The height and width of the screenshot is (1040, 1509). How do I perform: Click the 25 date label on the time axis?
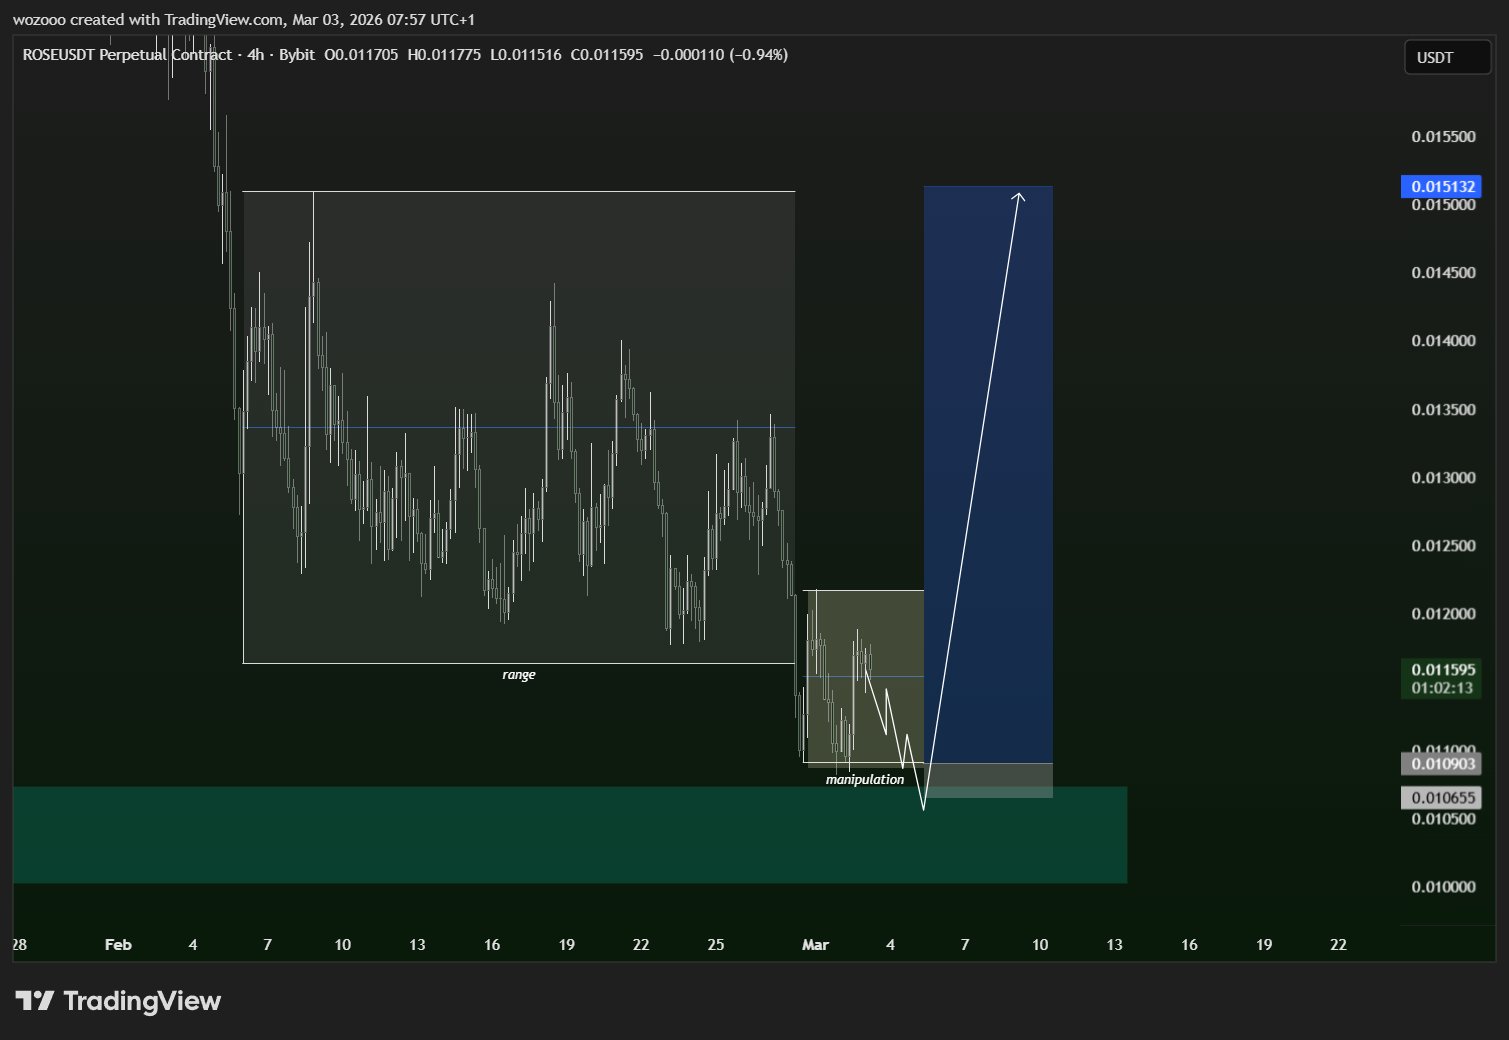[x=716, y=944]
